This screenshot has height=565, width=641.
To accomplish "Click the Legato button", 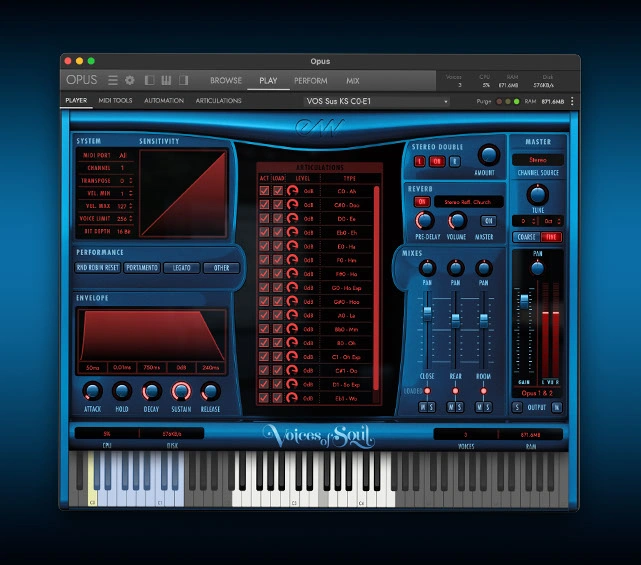I will click(x=182, y=267).
